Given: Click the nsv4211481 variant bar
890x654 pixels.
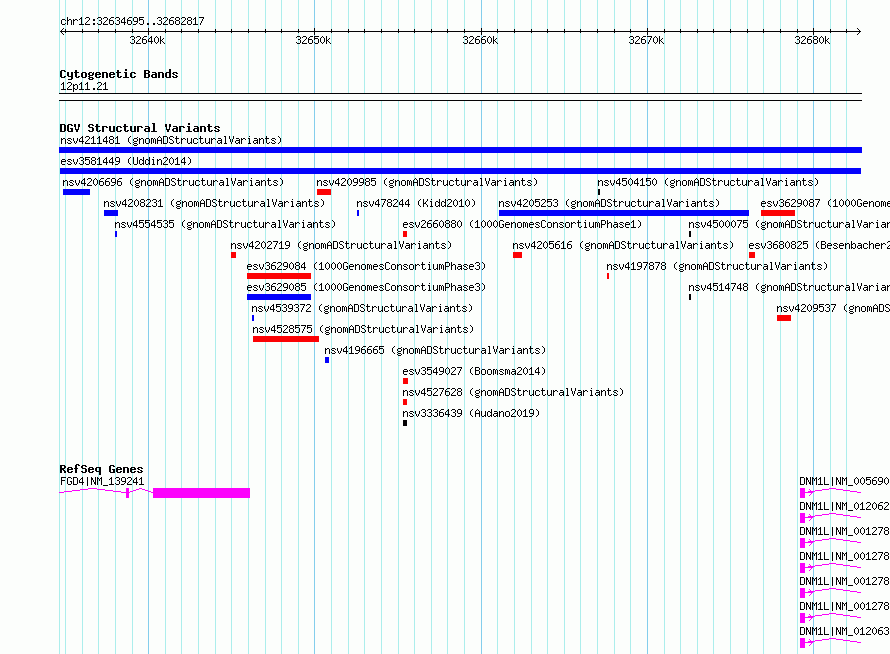Looking at the screenshot, I should pyautogui.click(x=460, y=150).
